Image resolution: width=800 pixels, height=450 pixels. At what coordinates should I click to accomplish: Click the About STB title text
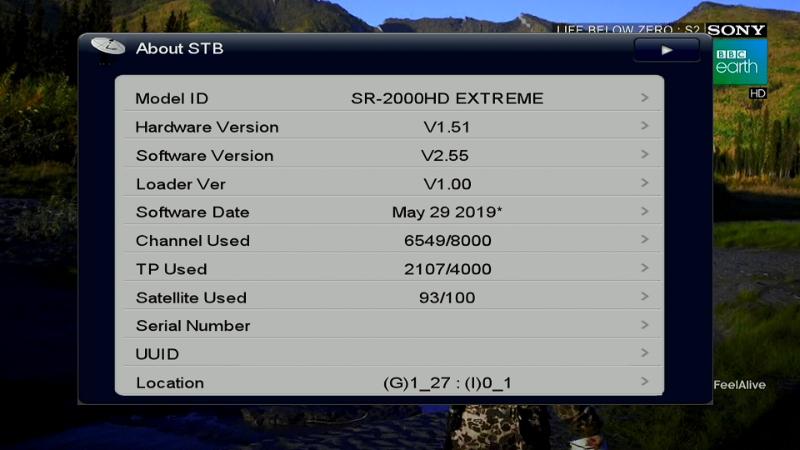coord(180,48)
